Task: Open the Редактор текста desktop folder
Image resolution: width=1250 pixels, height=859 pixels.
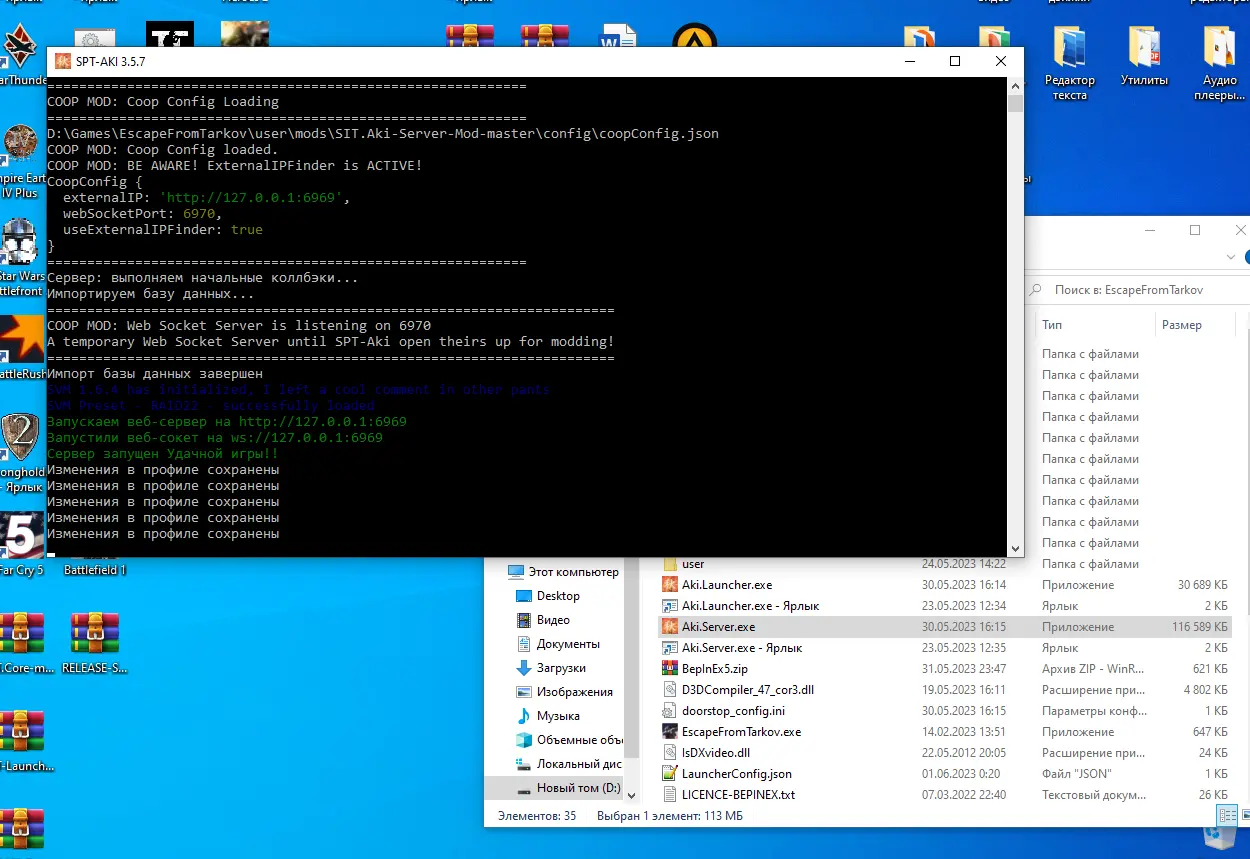Action: pos(1070,62)
